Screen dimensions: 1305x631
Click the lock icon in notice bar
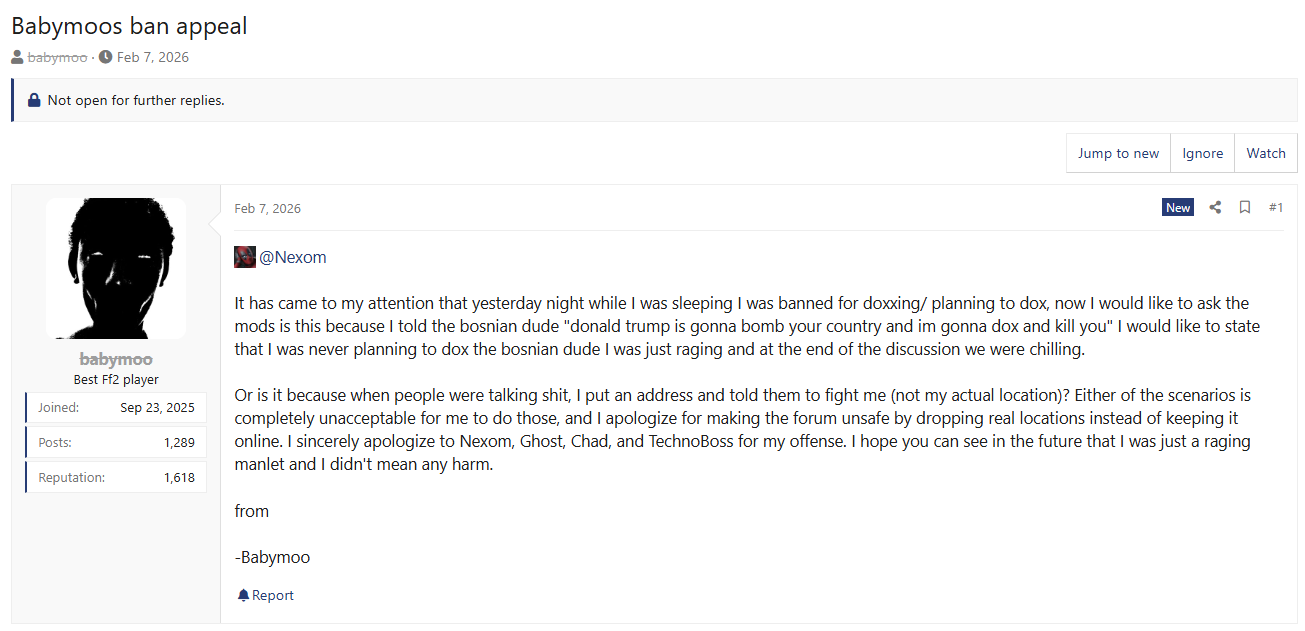coord(34,100)
